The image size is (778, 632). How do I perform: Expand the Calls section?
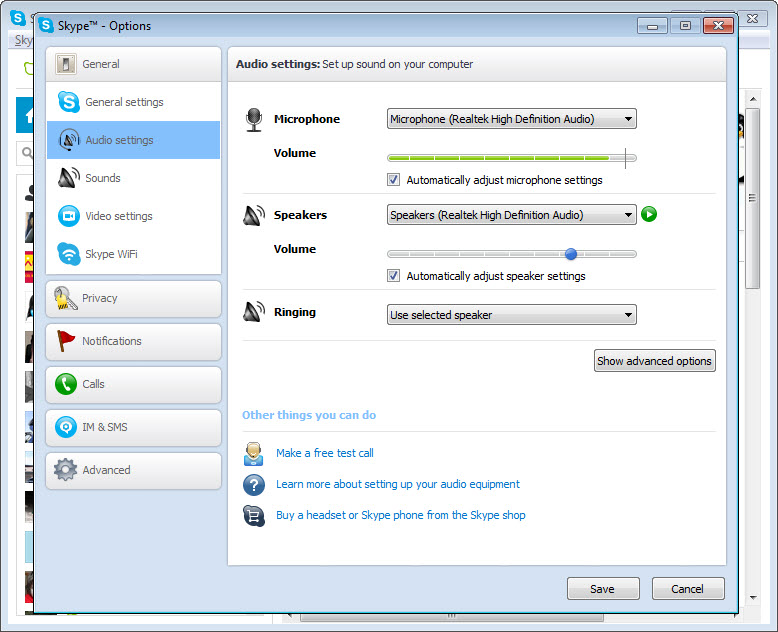coord(133,384)
